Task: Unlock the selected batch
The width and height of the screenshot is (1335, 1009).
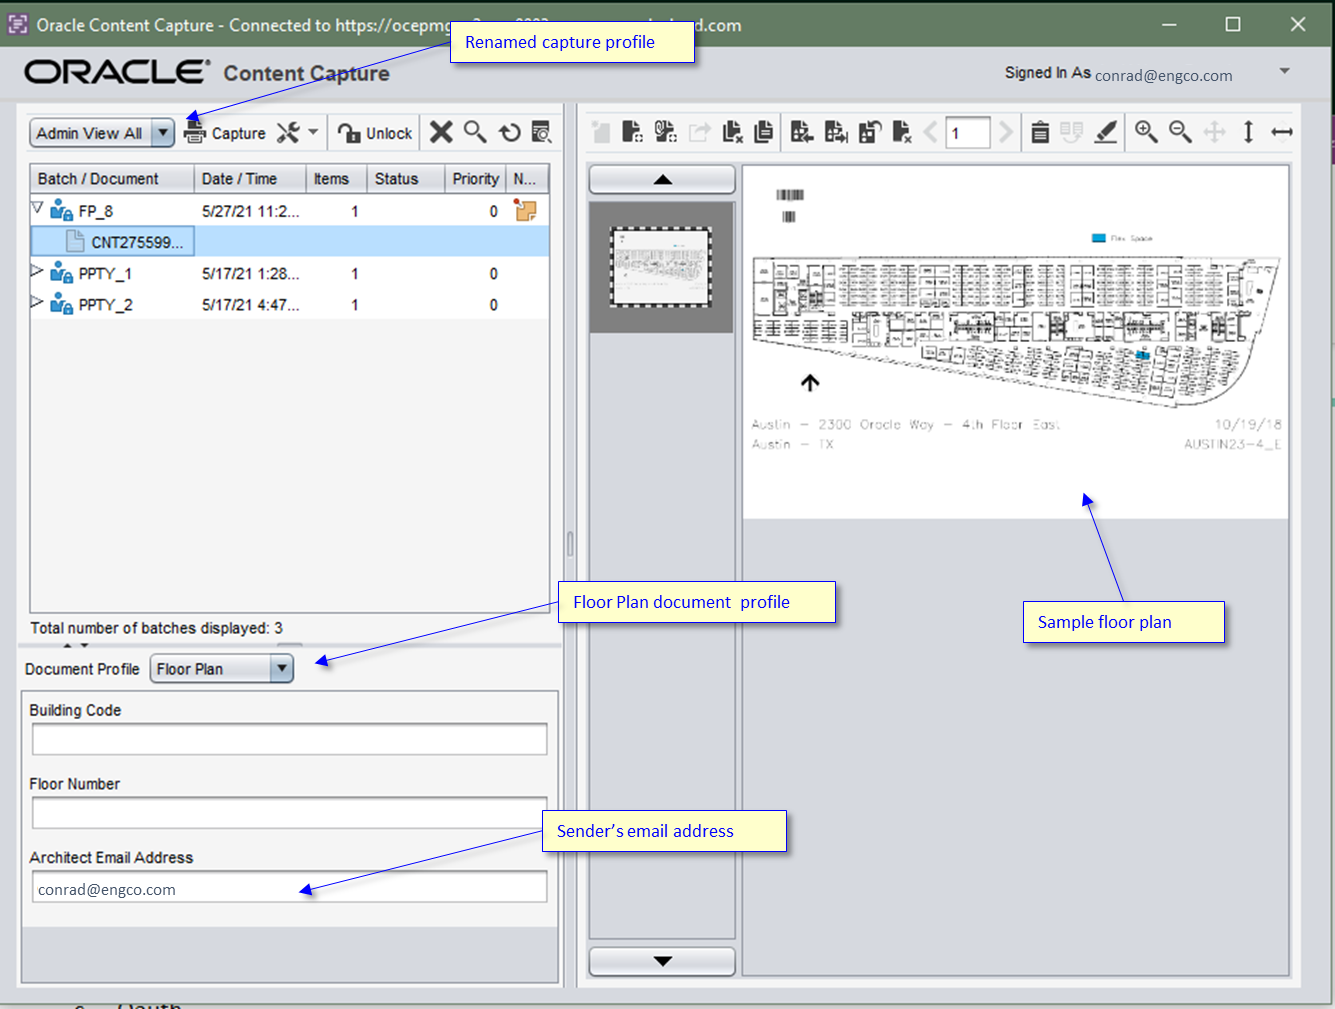Action: 374,131
